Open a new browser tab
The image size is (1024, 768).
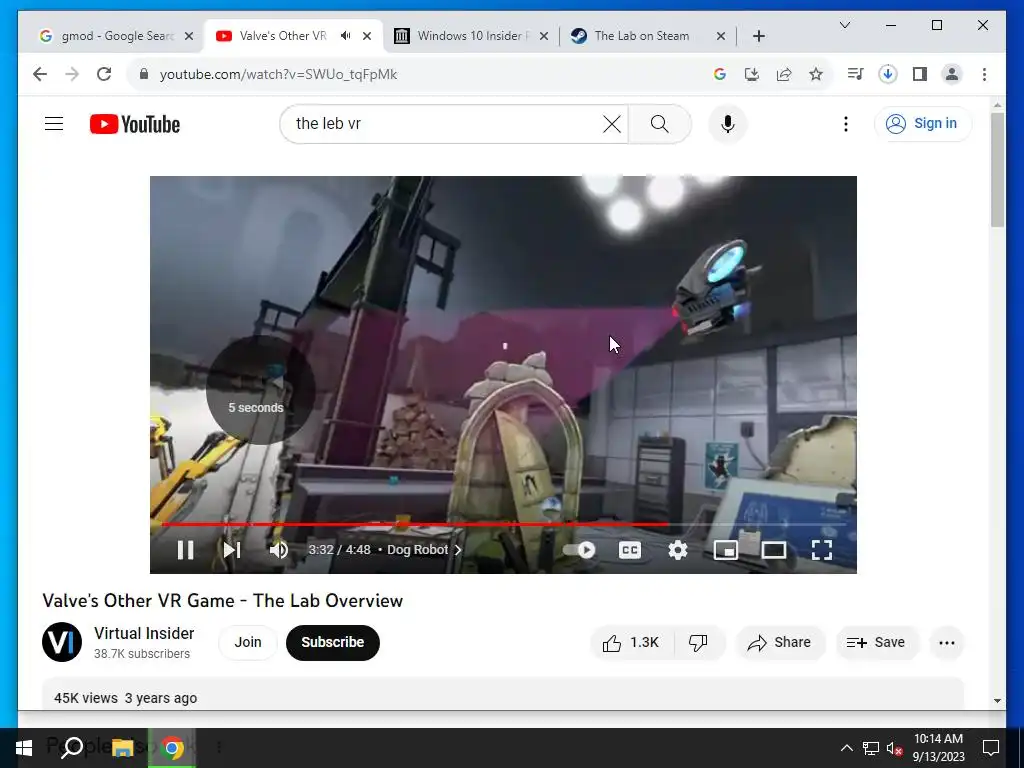[758, 36]
